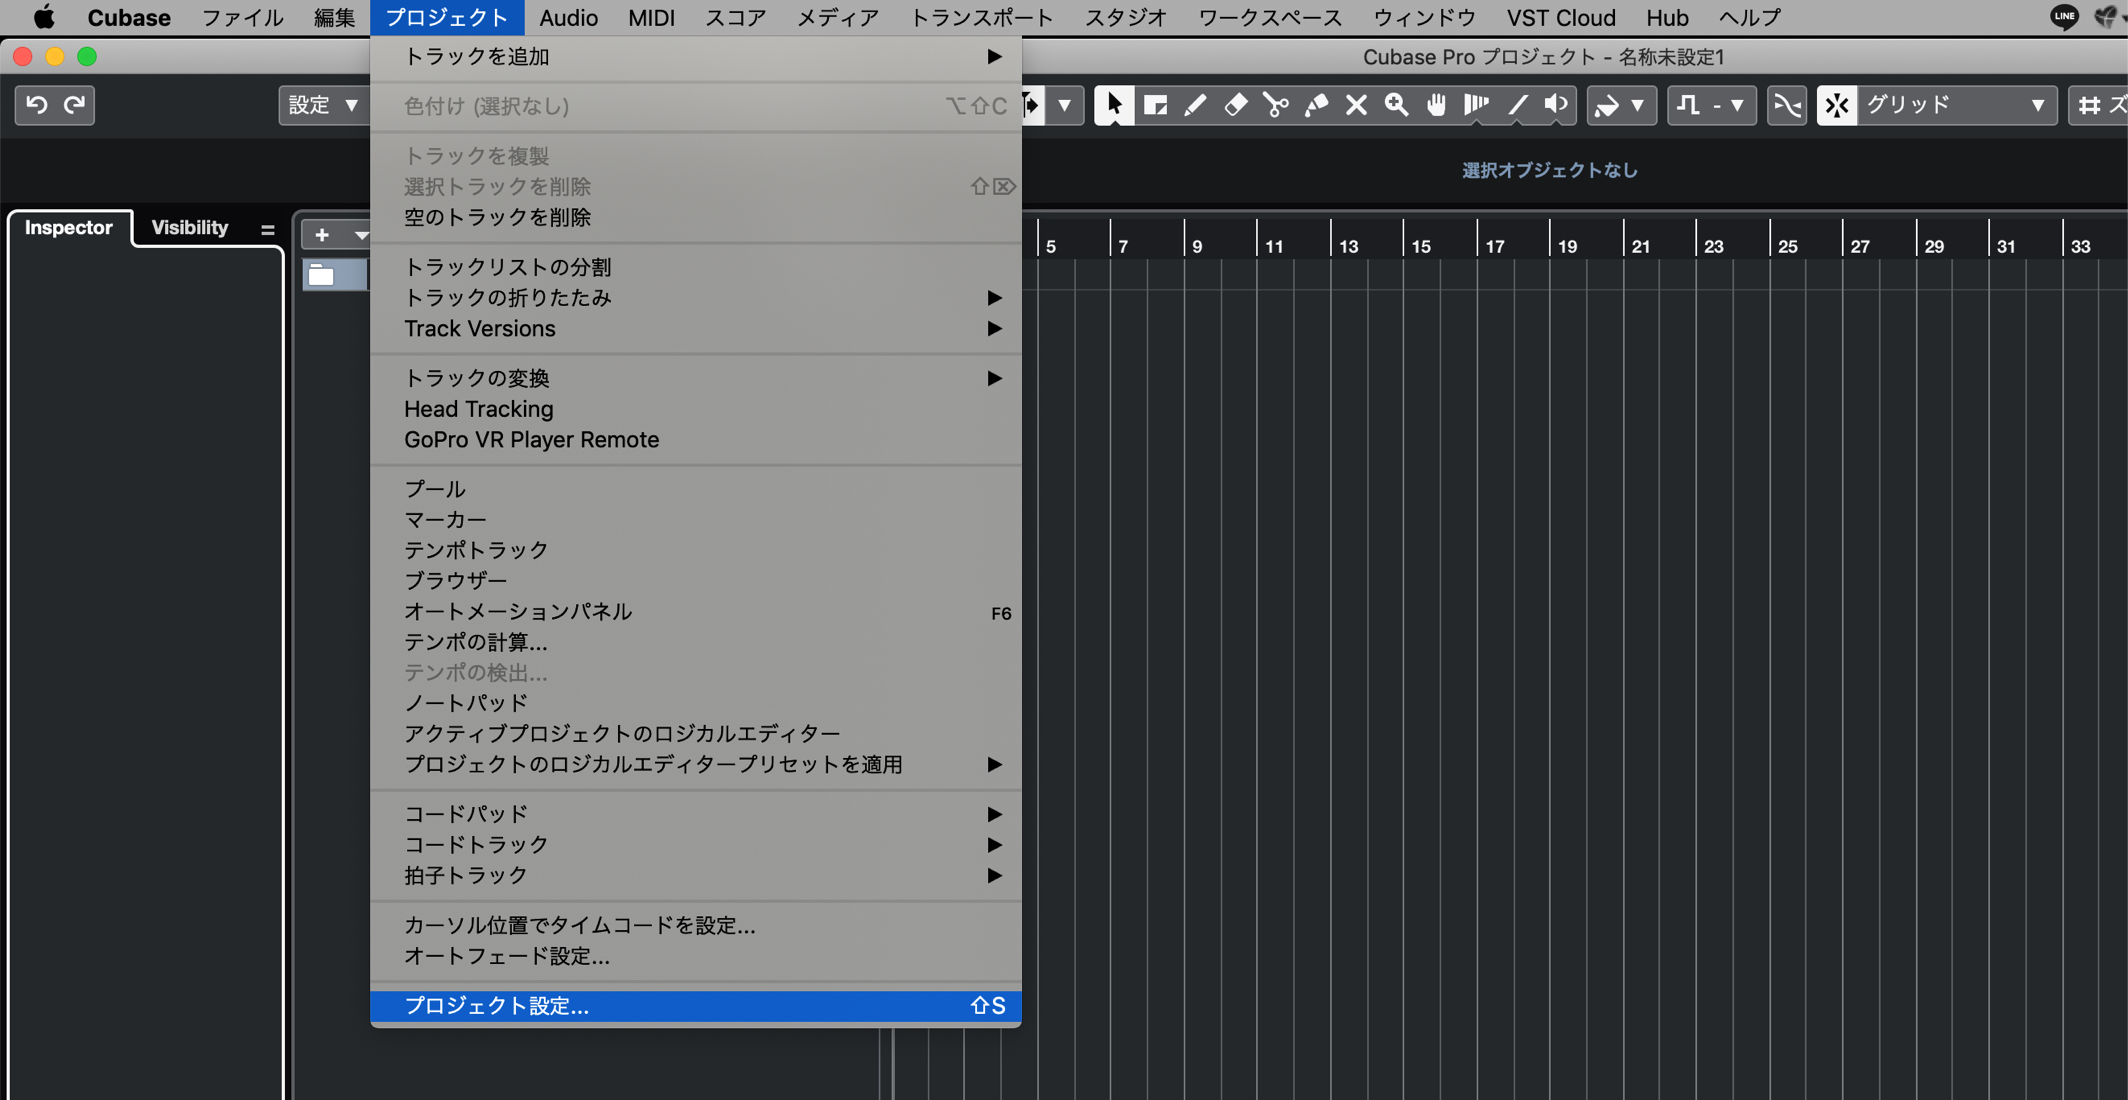The image size is (2128, 1100).
Task: Switch to the Visibility tab
Action: pyautogui.click(x=190, y=228)
